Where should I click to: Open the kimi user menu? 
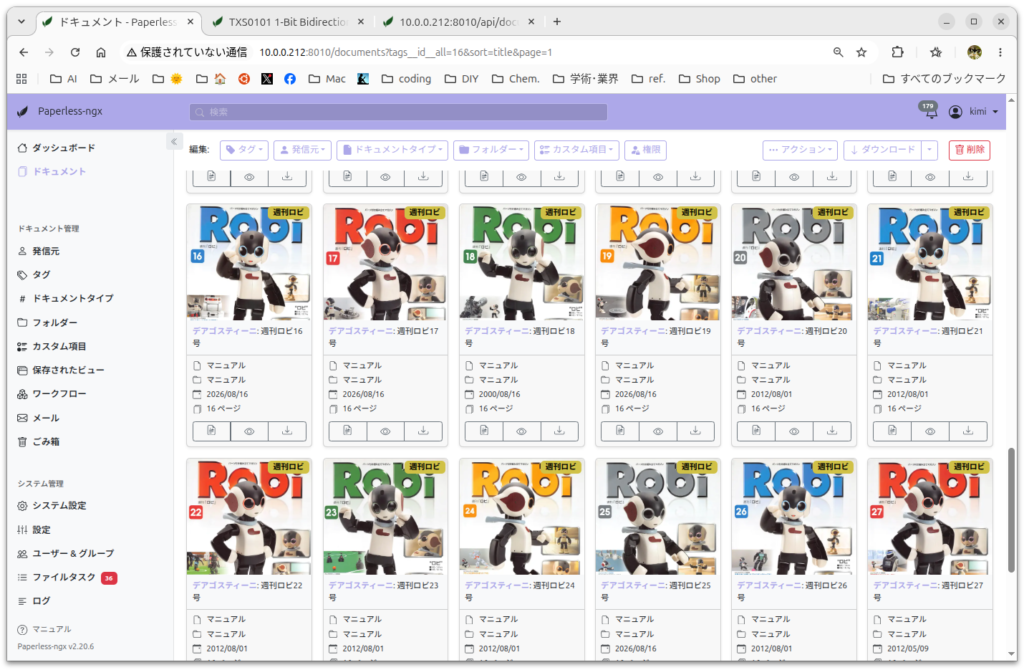973,112
